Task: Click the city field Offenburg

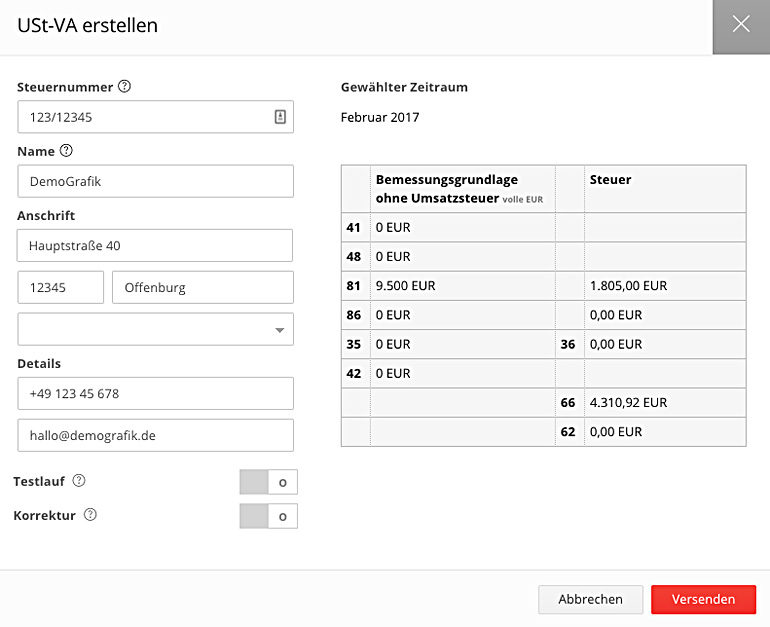Action: [x=203, y=287]
